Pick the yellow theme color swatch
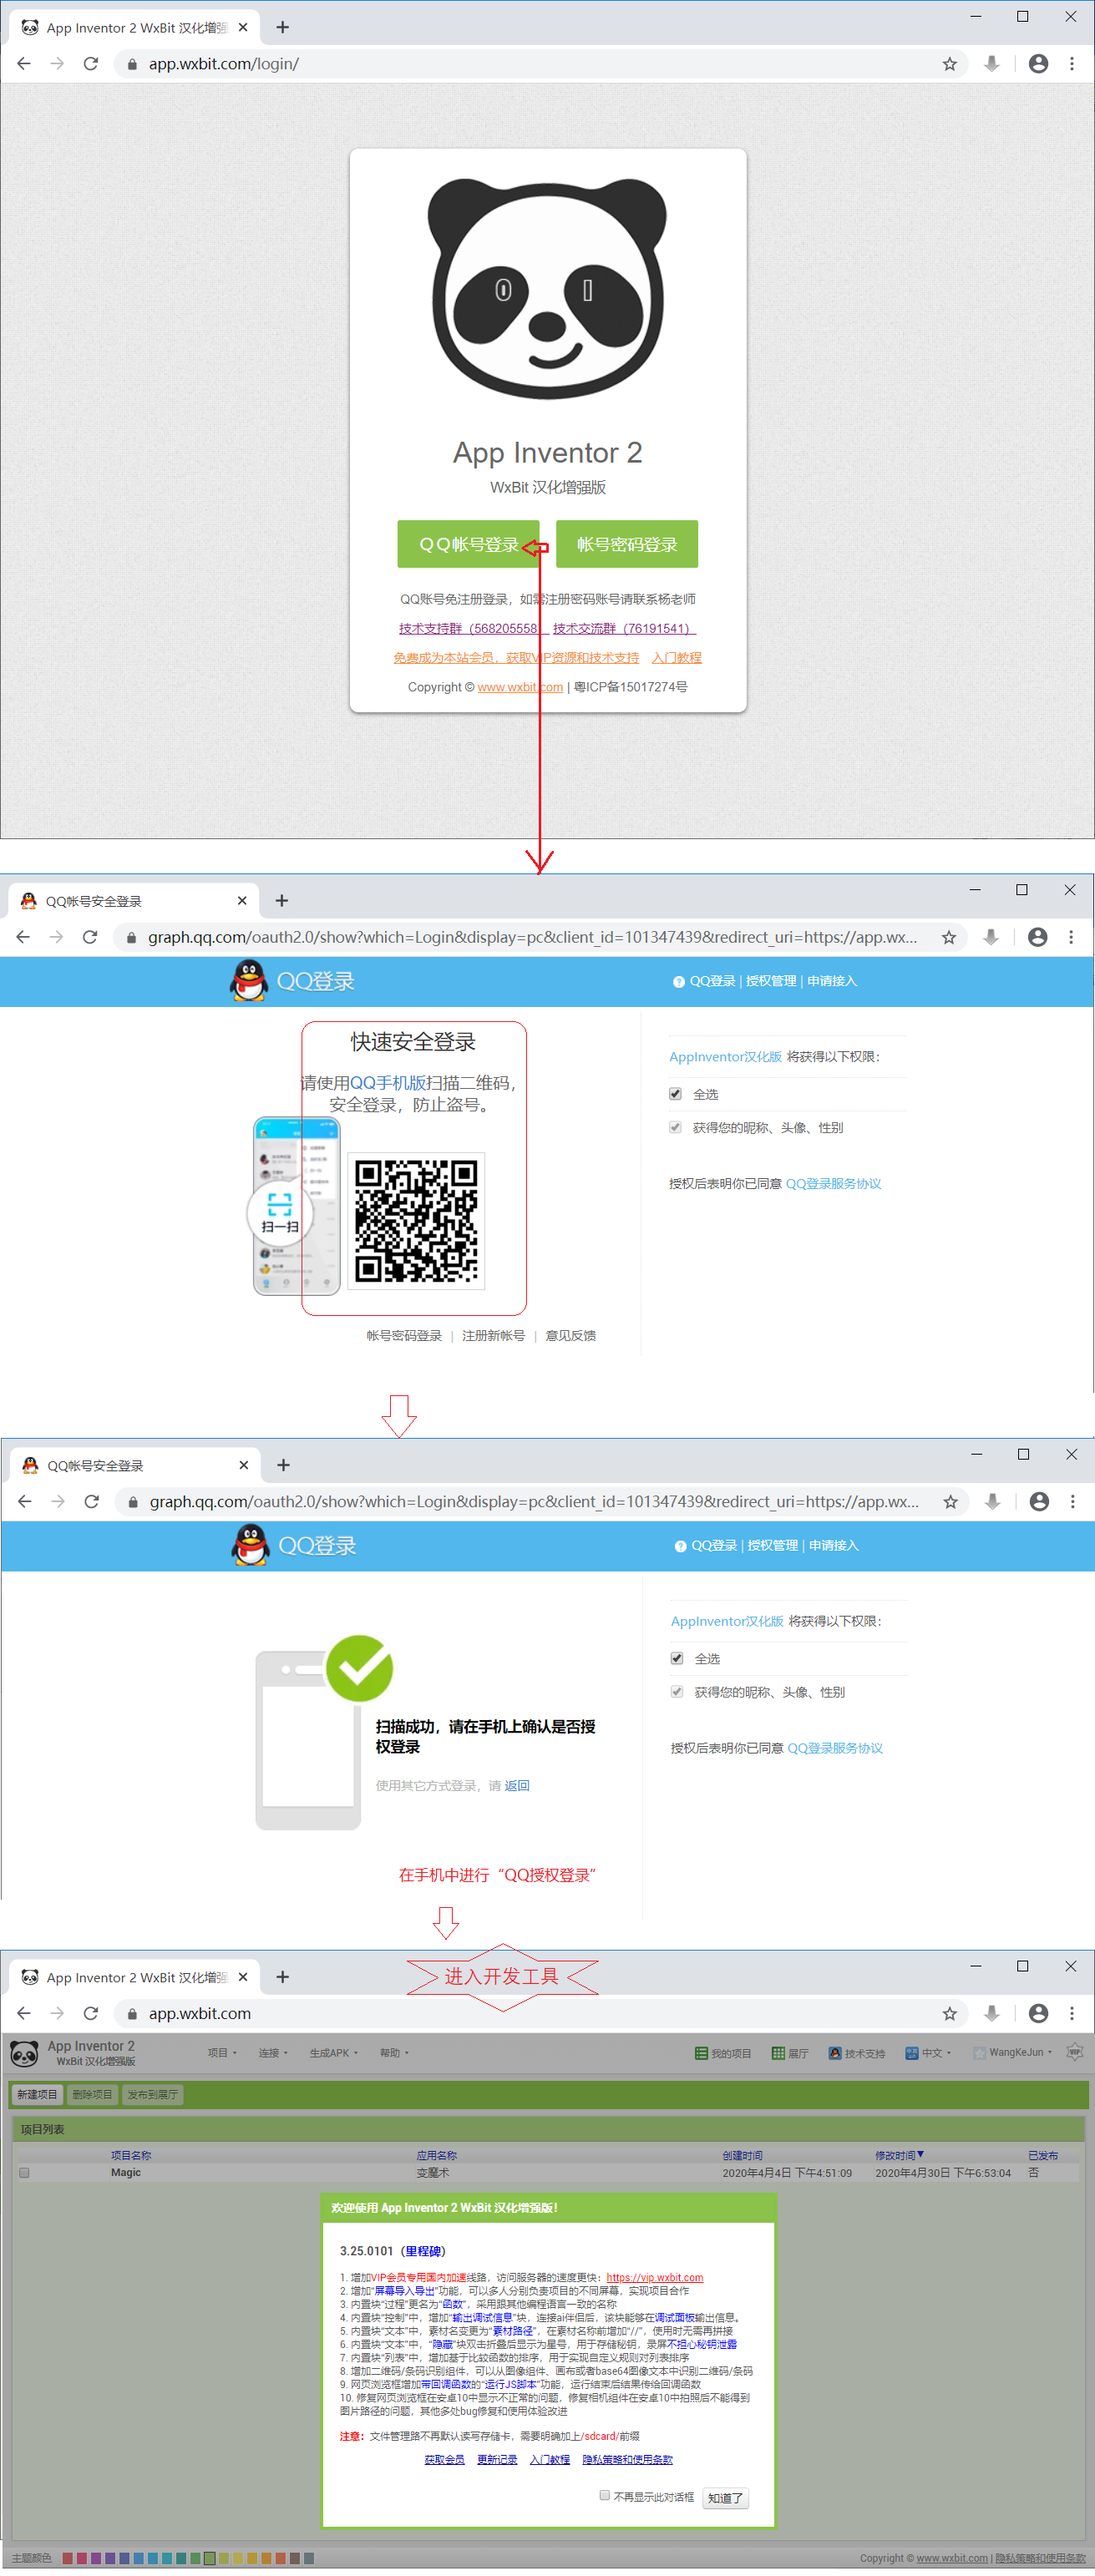The image size is (1095, 2576). pos(238,2559)
